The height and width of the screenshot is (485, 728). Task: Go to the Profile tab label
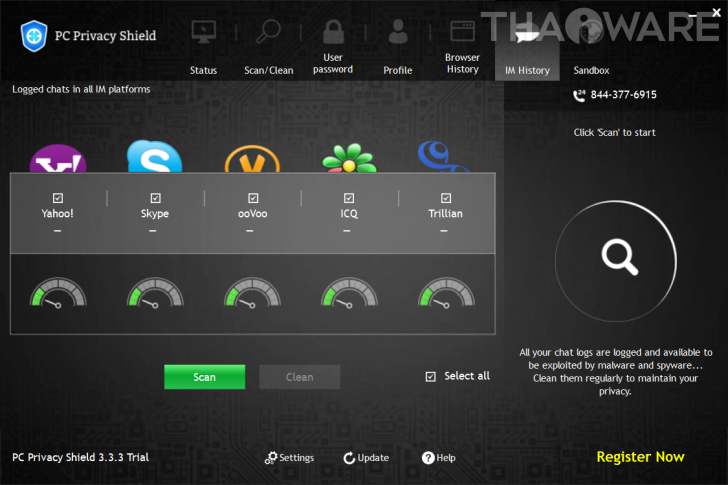pyautogui.click(x=398, y=71)
